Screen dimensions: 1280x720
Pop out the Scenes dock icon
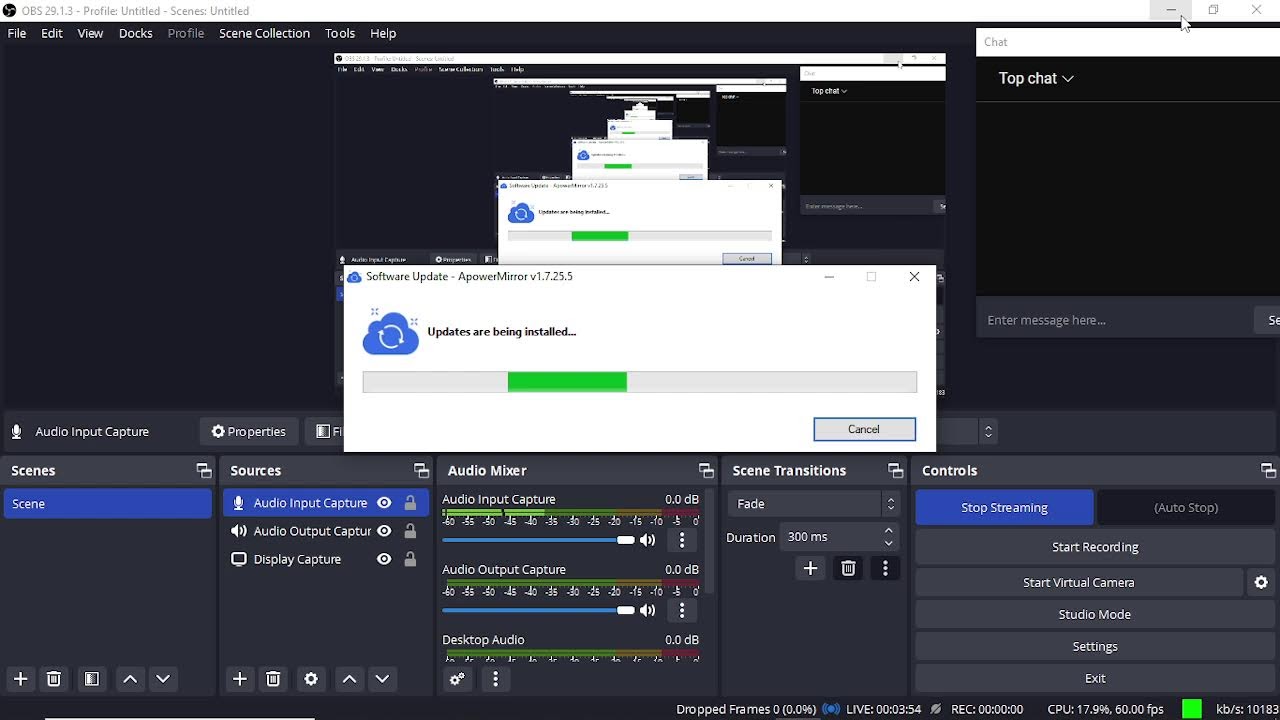pyautogui.click(x=204, y=471)
